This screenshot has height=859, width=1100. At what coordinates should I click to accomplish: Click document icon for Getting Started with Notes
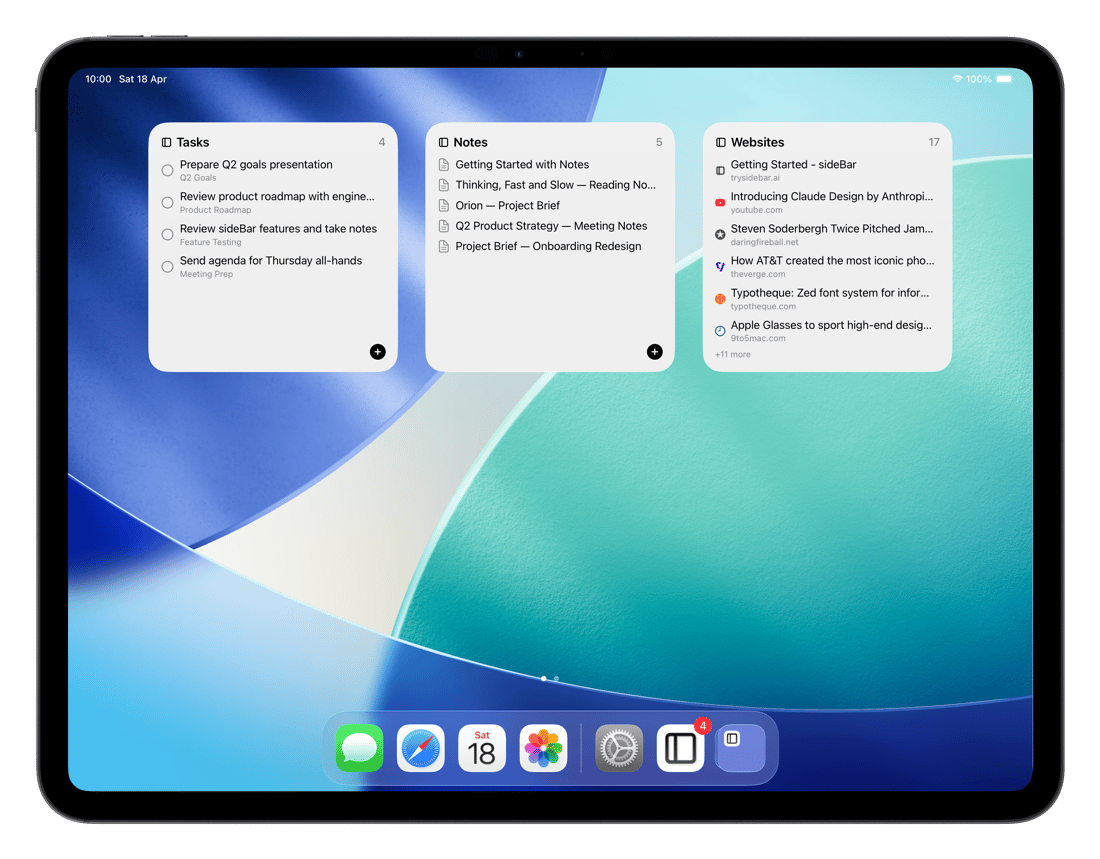(443, 164)
